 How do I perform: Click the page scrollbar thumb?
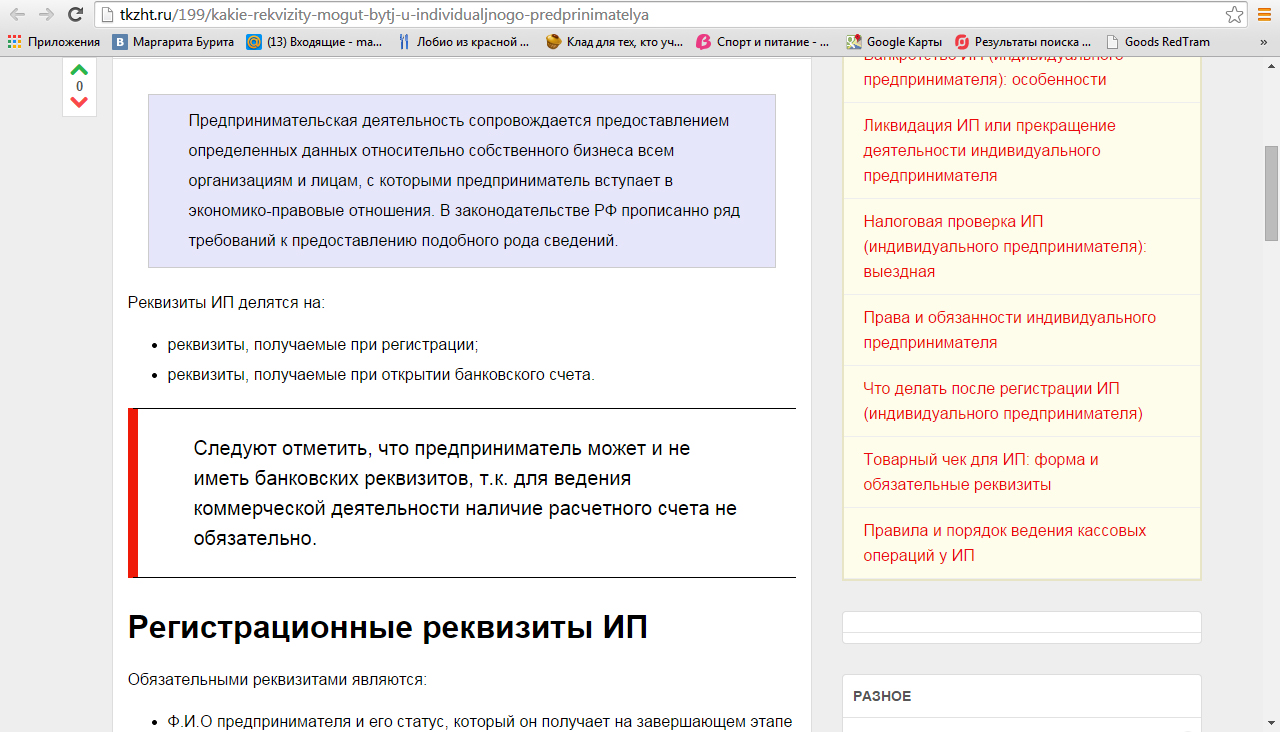point(1271,193)
